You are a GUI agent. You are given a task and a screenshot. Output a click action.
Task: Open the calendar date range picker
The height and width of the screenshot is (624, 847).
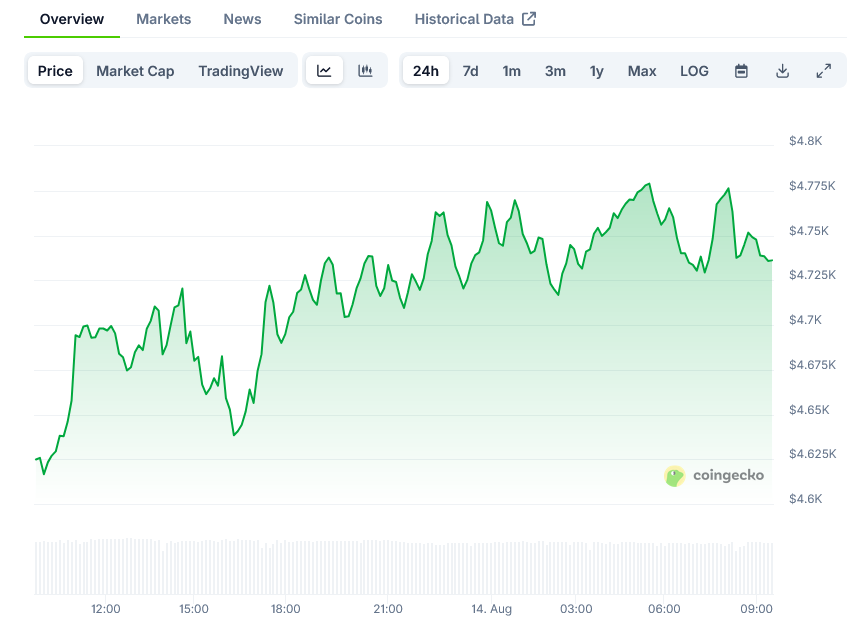click(741, 71)
